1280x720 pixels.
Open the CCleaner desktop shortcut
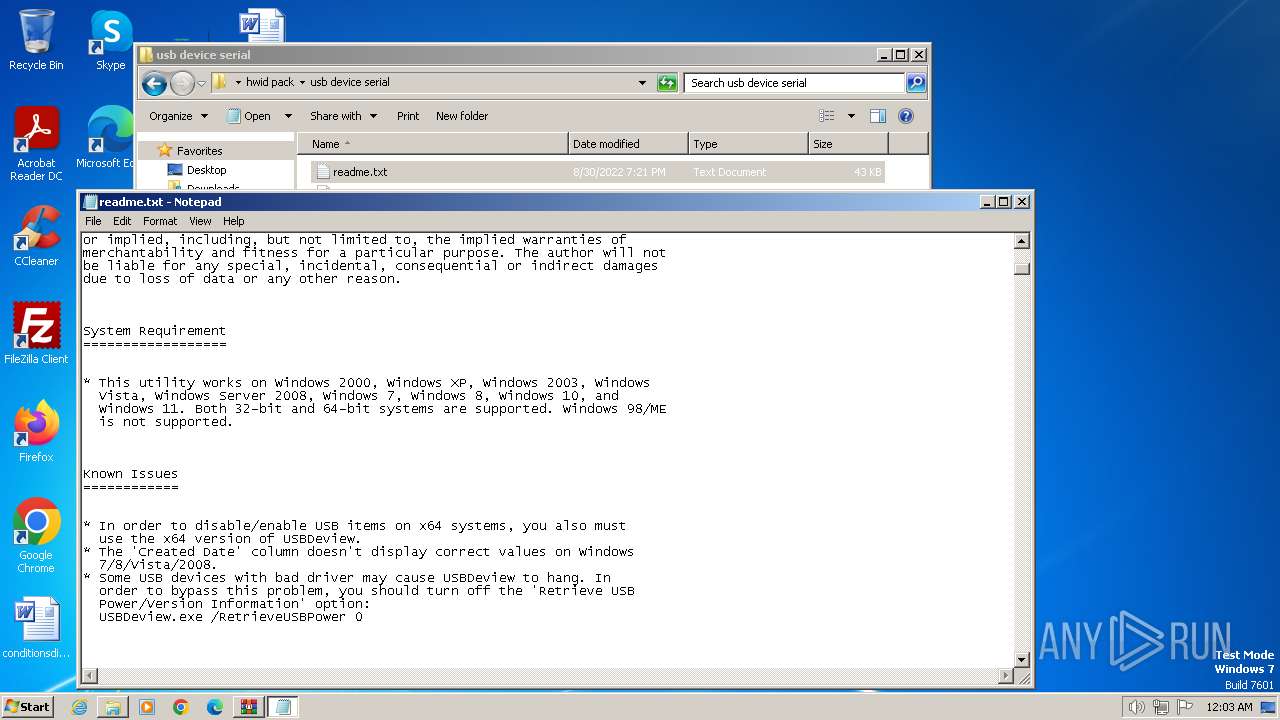(36, 236)
